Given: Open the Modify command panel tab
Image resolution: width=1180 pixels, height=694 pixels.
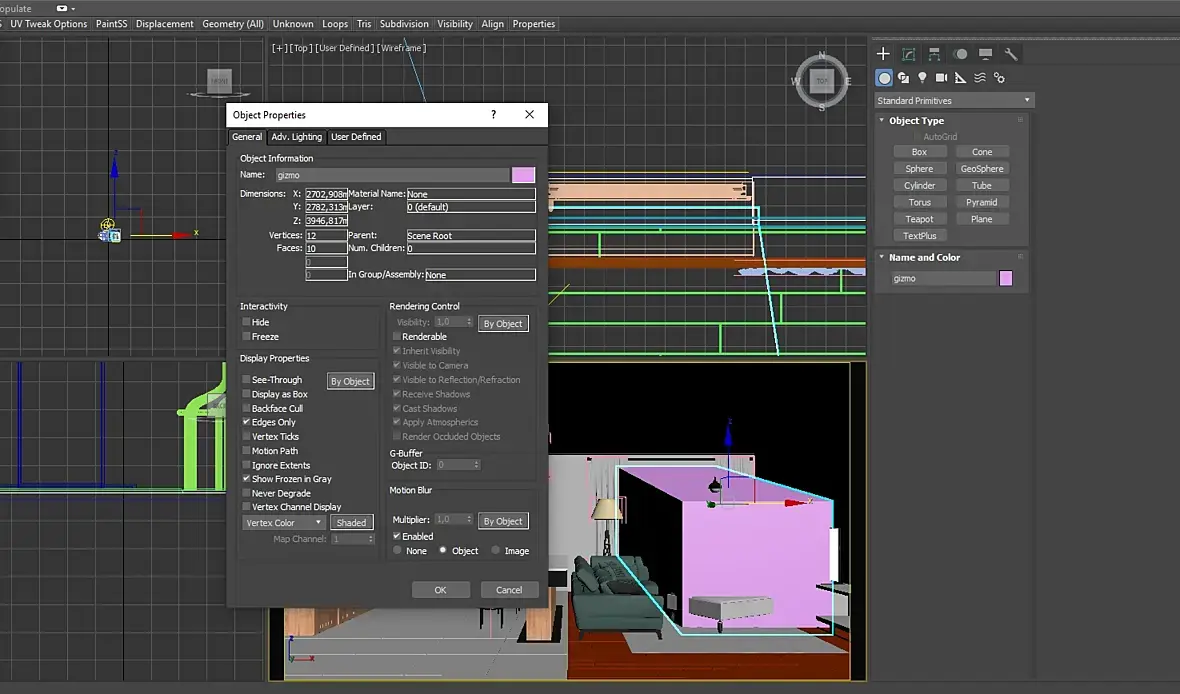Looking at the screenshot, I should (908, 54).
